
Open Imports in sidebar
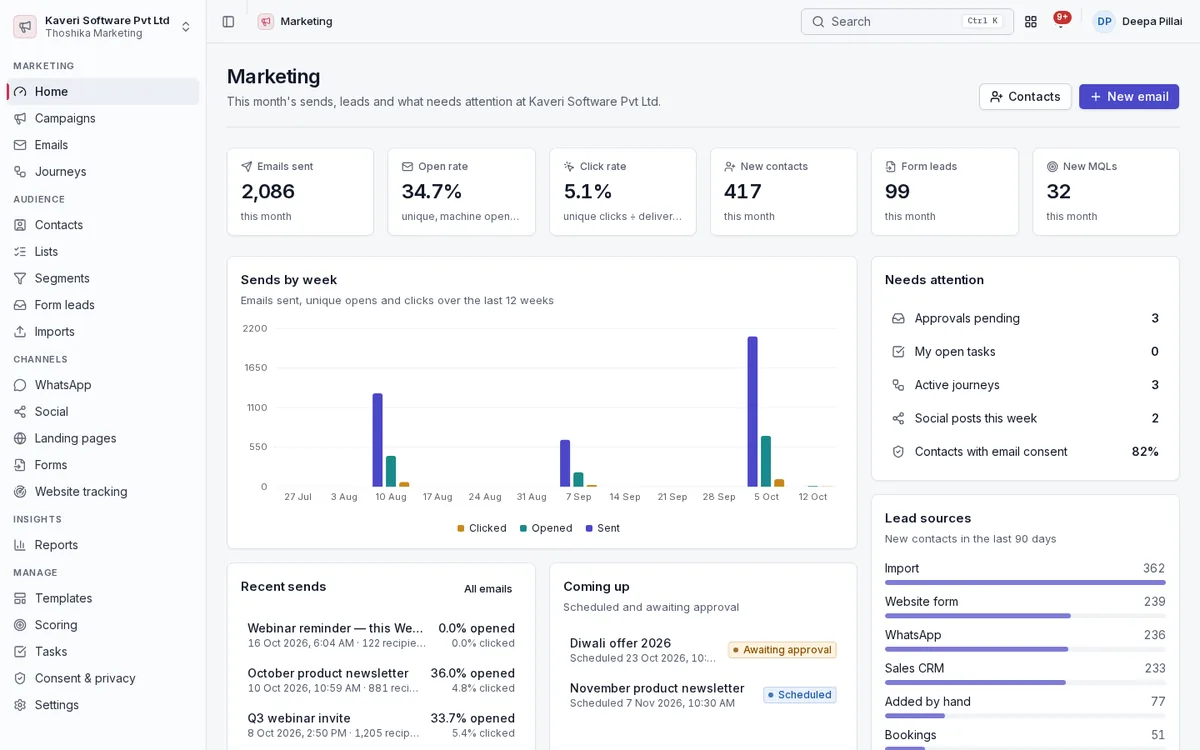(103, 331)
